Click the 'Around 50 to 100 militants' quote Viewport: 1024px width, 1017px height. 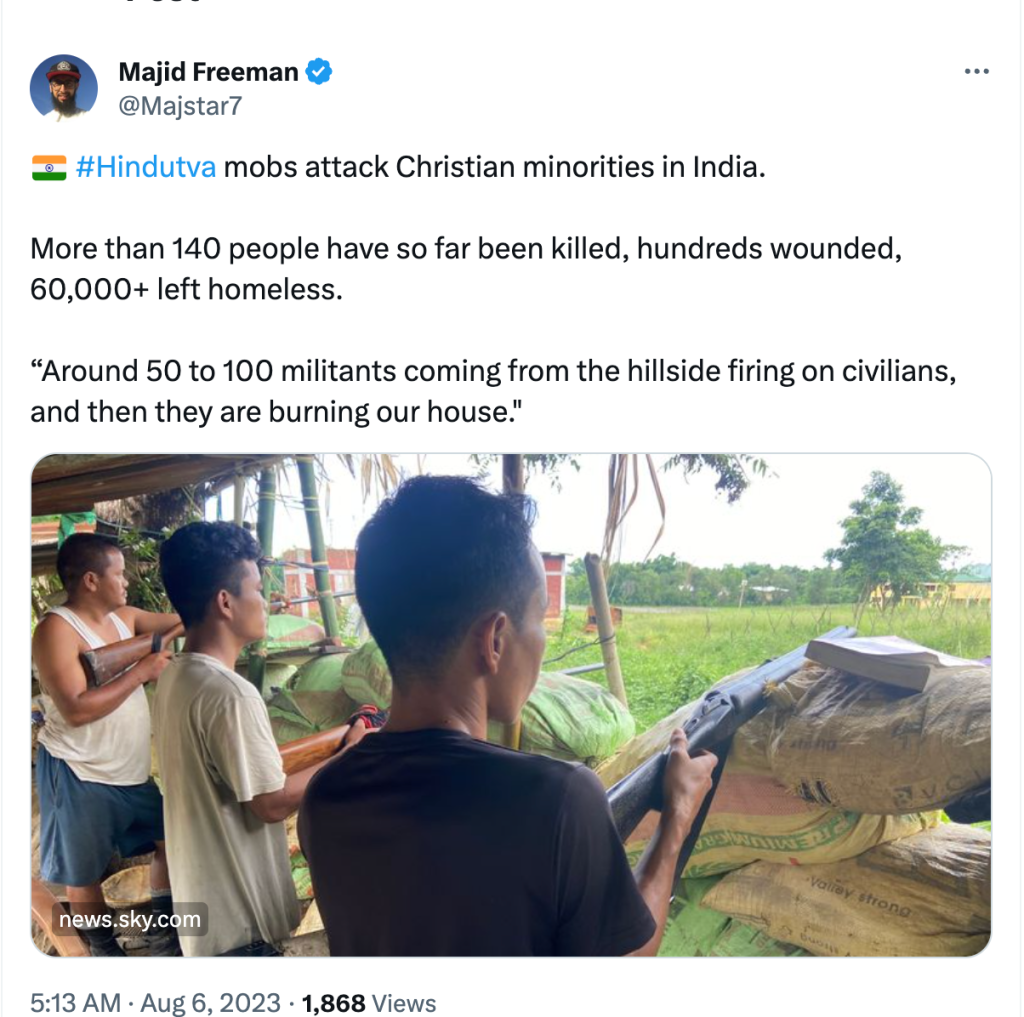494,390
